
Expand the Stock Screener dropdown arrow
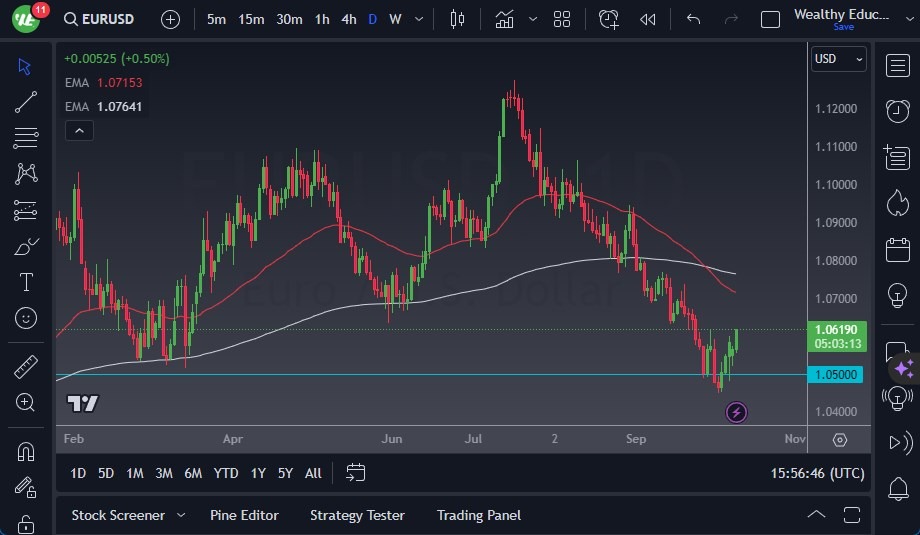181,515
